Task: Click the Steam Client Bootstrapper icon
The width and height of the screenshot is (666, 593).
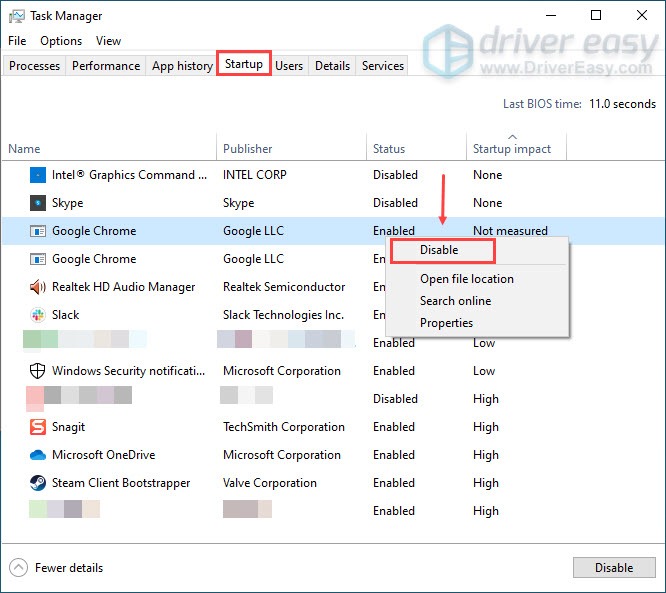Action: (x=38, y=483)
